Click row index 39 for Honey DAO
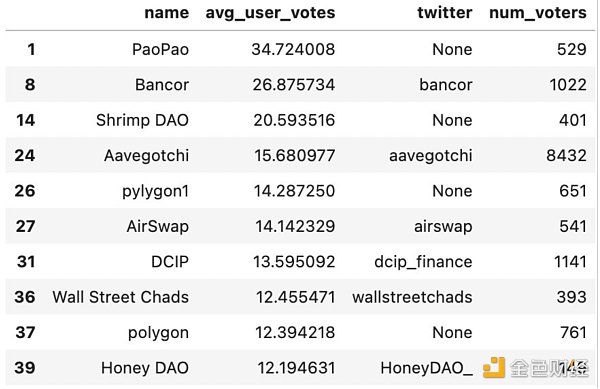This screenshot has width=600, height=389. [25, 368]
